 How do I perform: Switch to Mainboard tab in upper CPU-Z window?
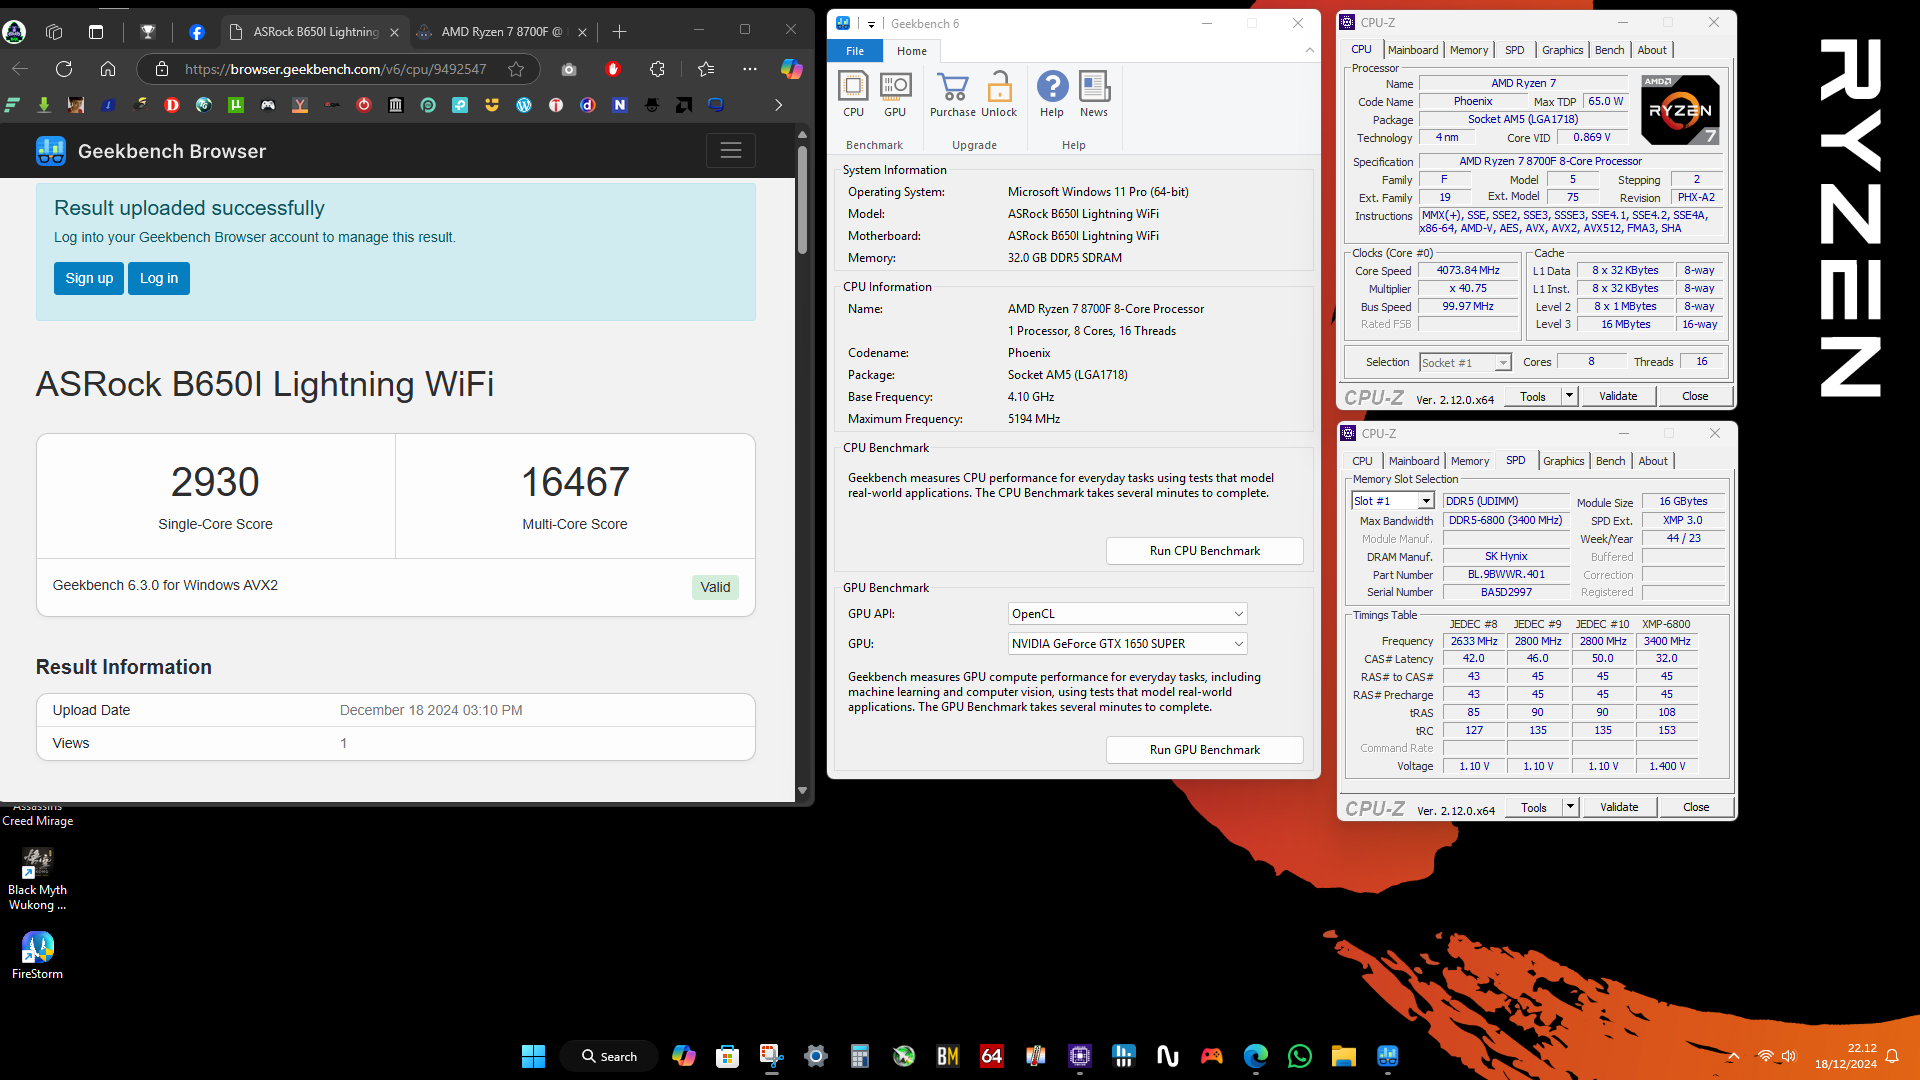[x=1413, y=50]
